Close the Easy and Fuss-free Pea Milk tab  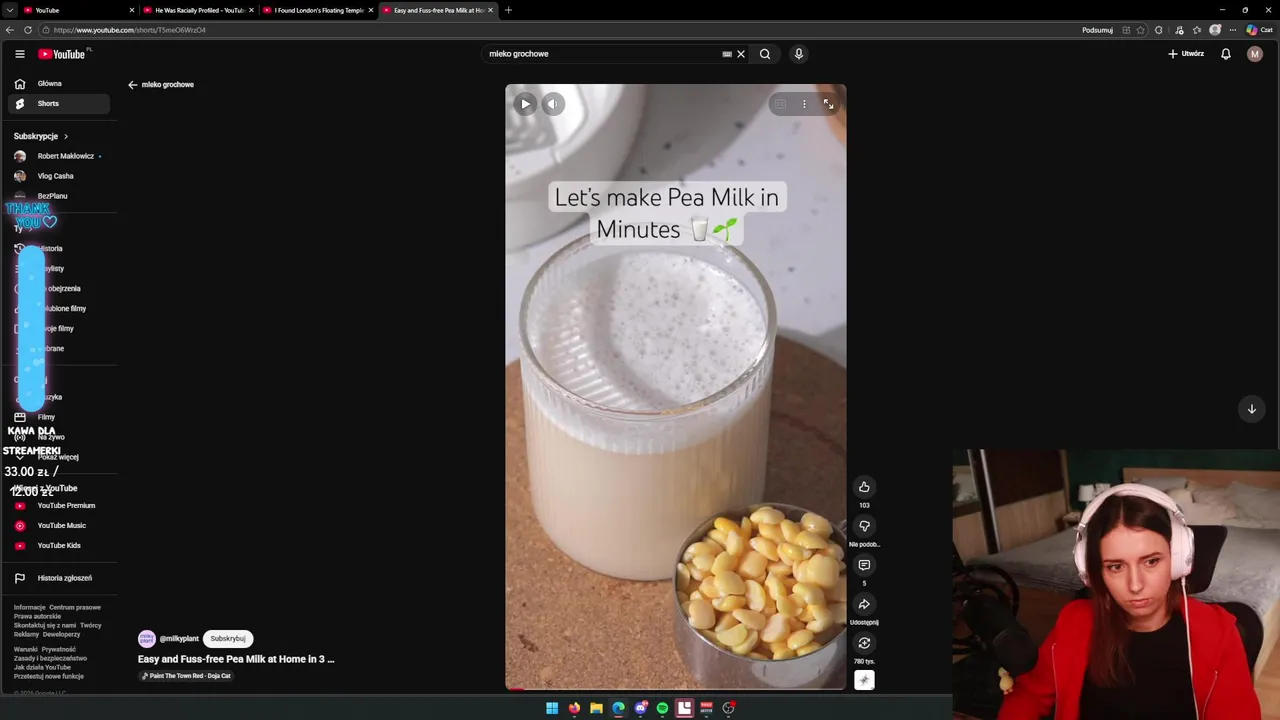(490, 10)
